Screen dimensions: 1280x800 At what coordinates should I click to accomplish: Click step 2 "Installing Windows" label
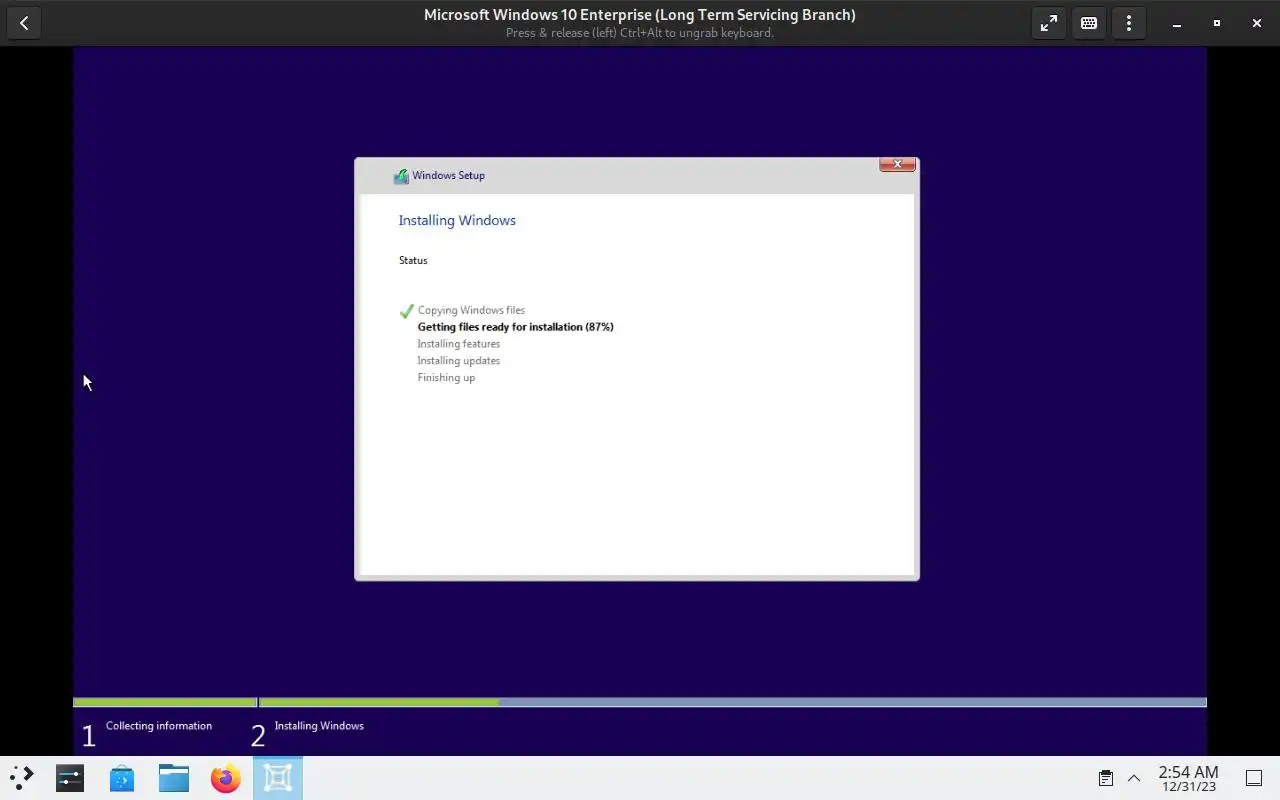(319, 726)
